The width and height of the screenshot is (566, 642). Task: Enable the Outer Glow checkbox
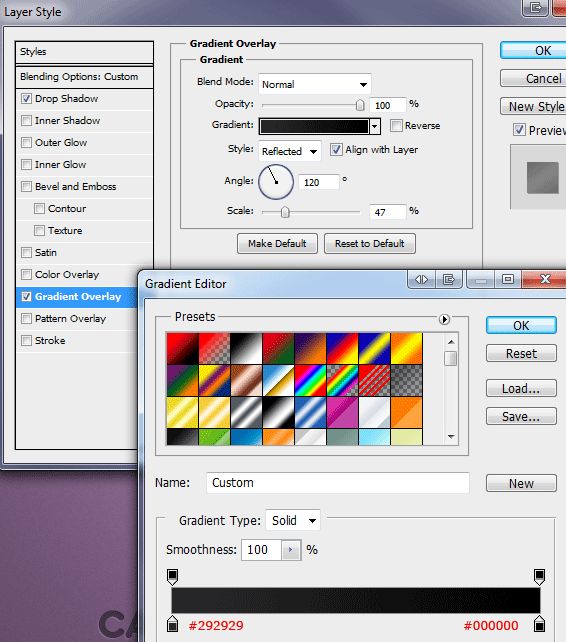coord(26,142)
